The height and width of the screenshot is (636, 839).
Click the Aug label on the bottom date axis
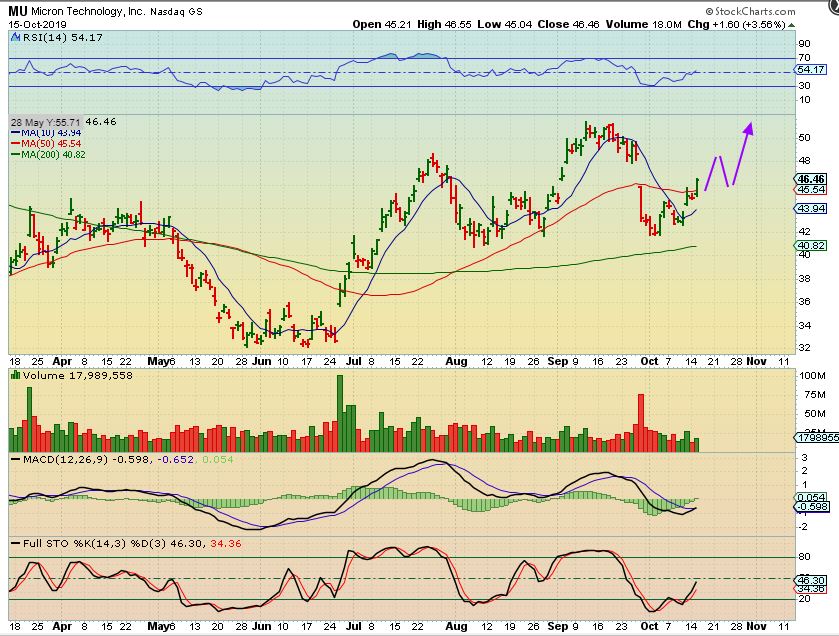456,626
